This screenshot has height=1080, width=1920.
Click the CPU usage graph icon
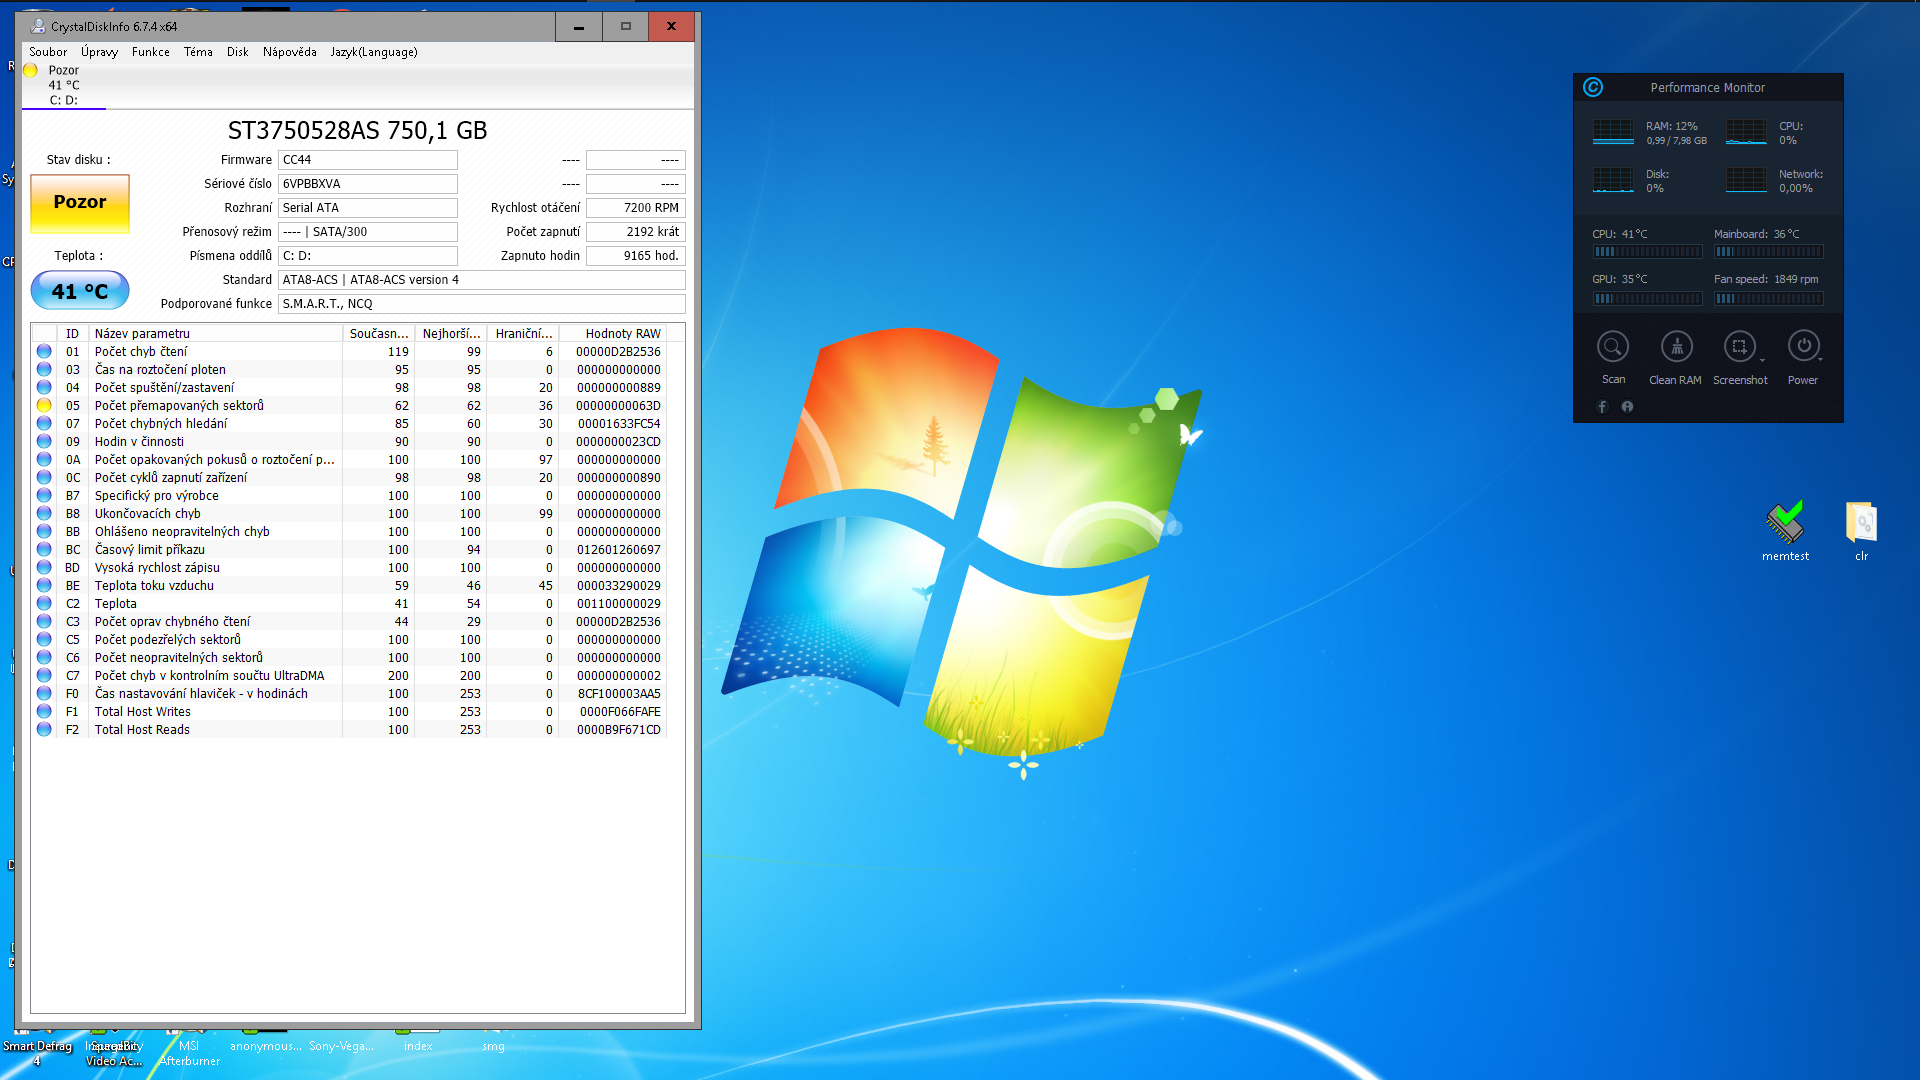pos(1746,132)
